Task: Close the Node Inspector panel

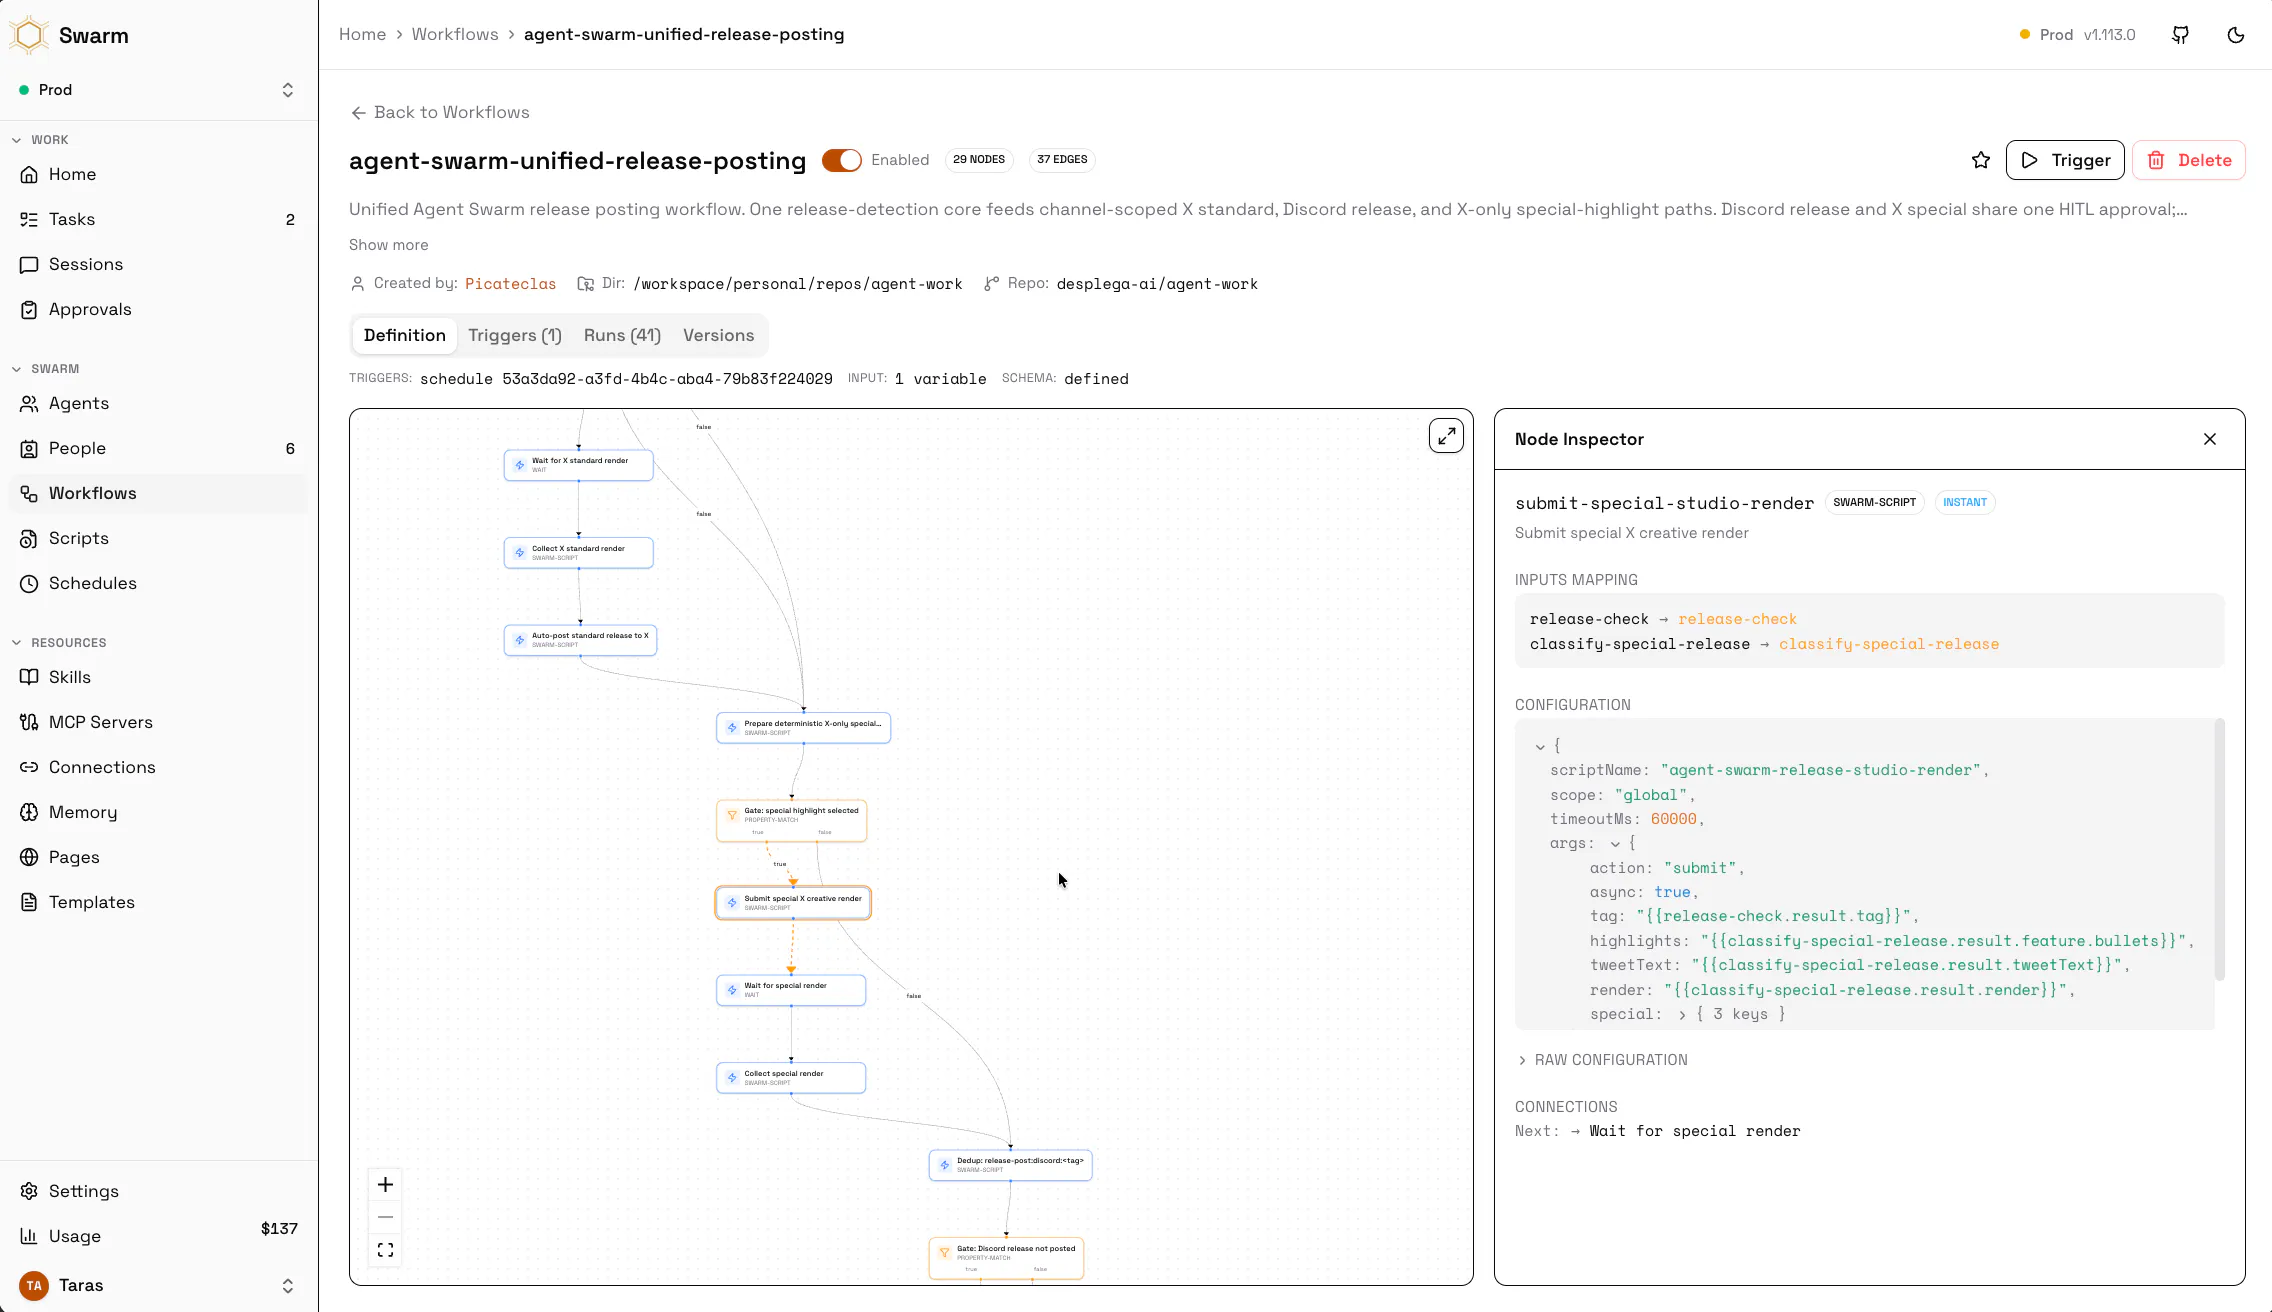Action: (x=2210, y=439)
